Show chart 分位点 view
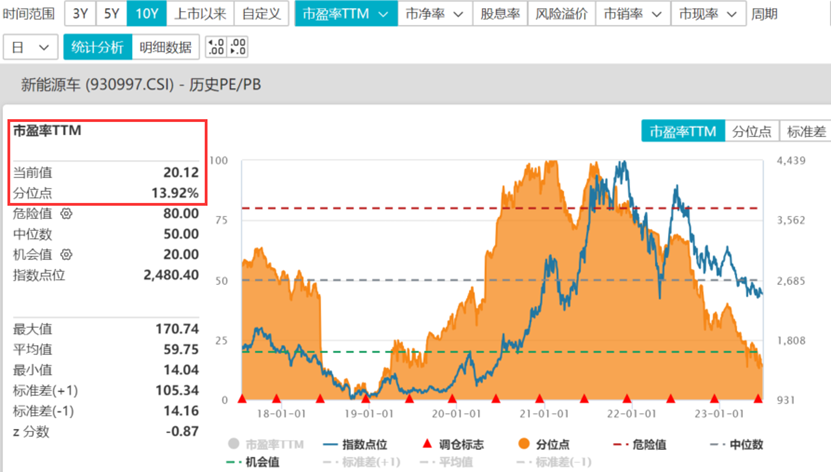Image resolution: width=831 pixels, height=472 pixels. (752, 131)
